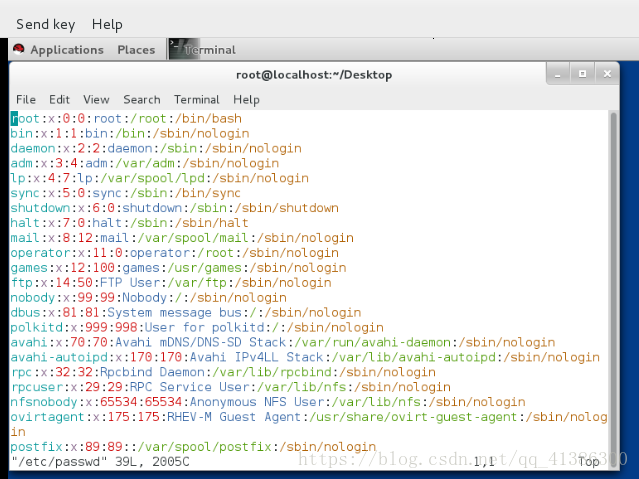Screen dimensions: 639x479
Task: Click the dbus System message bus line
Action: point(186,313)
